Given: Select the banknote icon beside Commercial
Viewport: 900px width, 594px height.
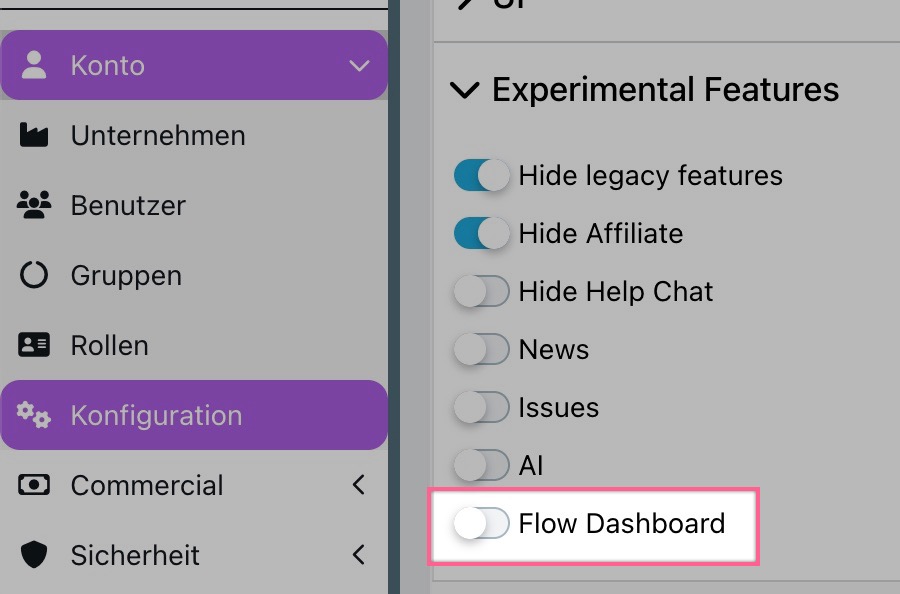Looking at the screenshot, I should pos(34,485).
